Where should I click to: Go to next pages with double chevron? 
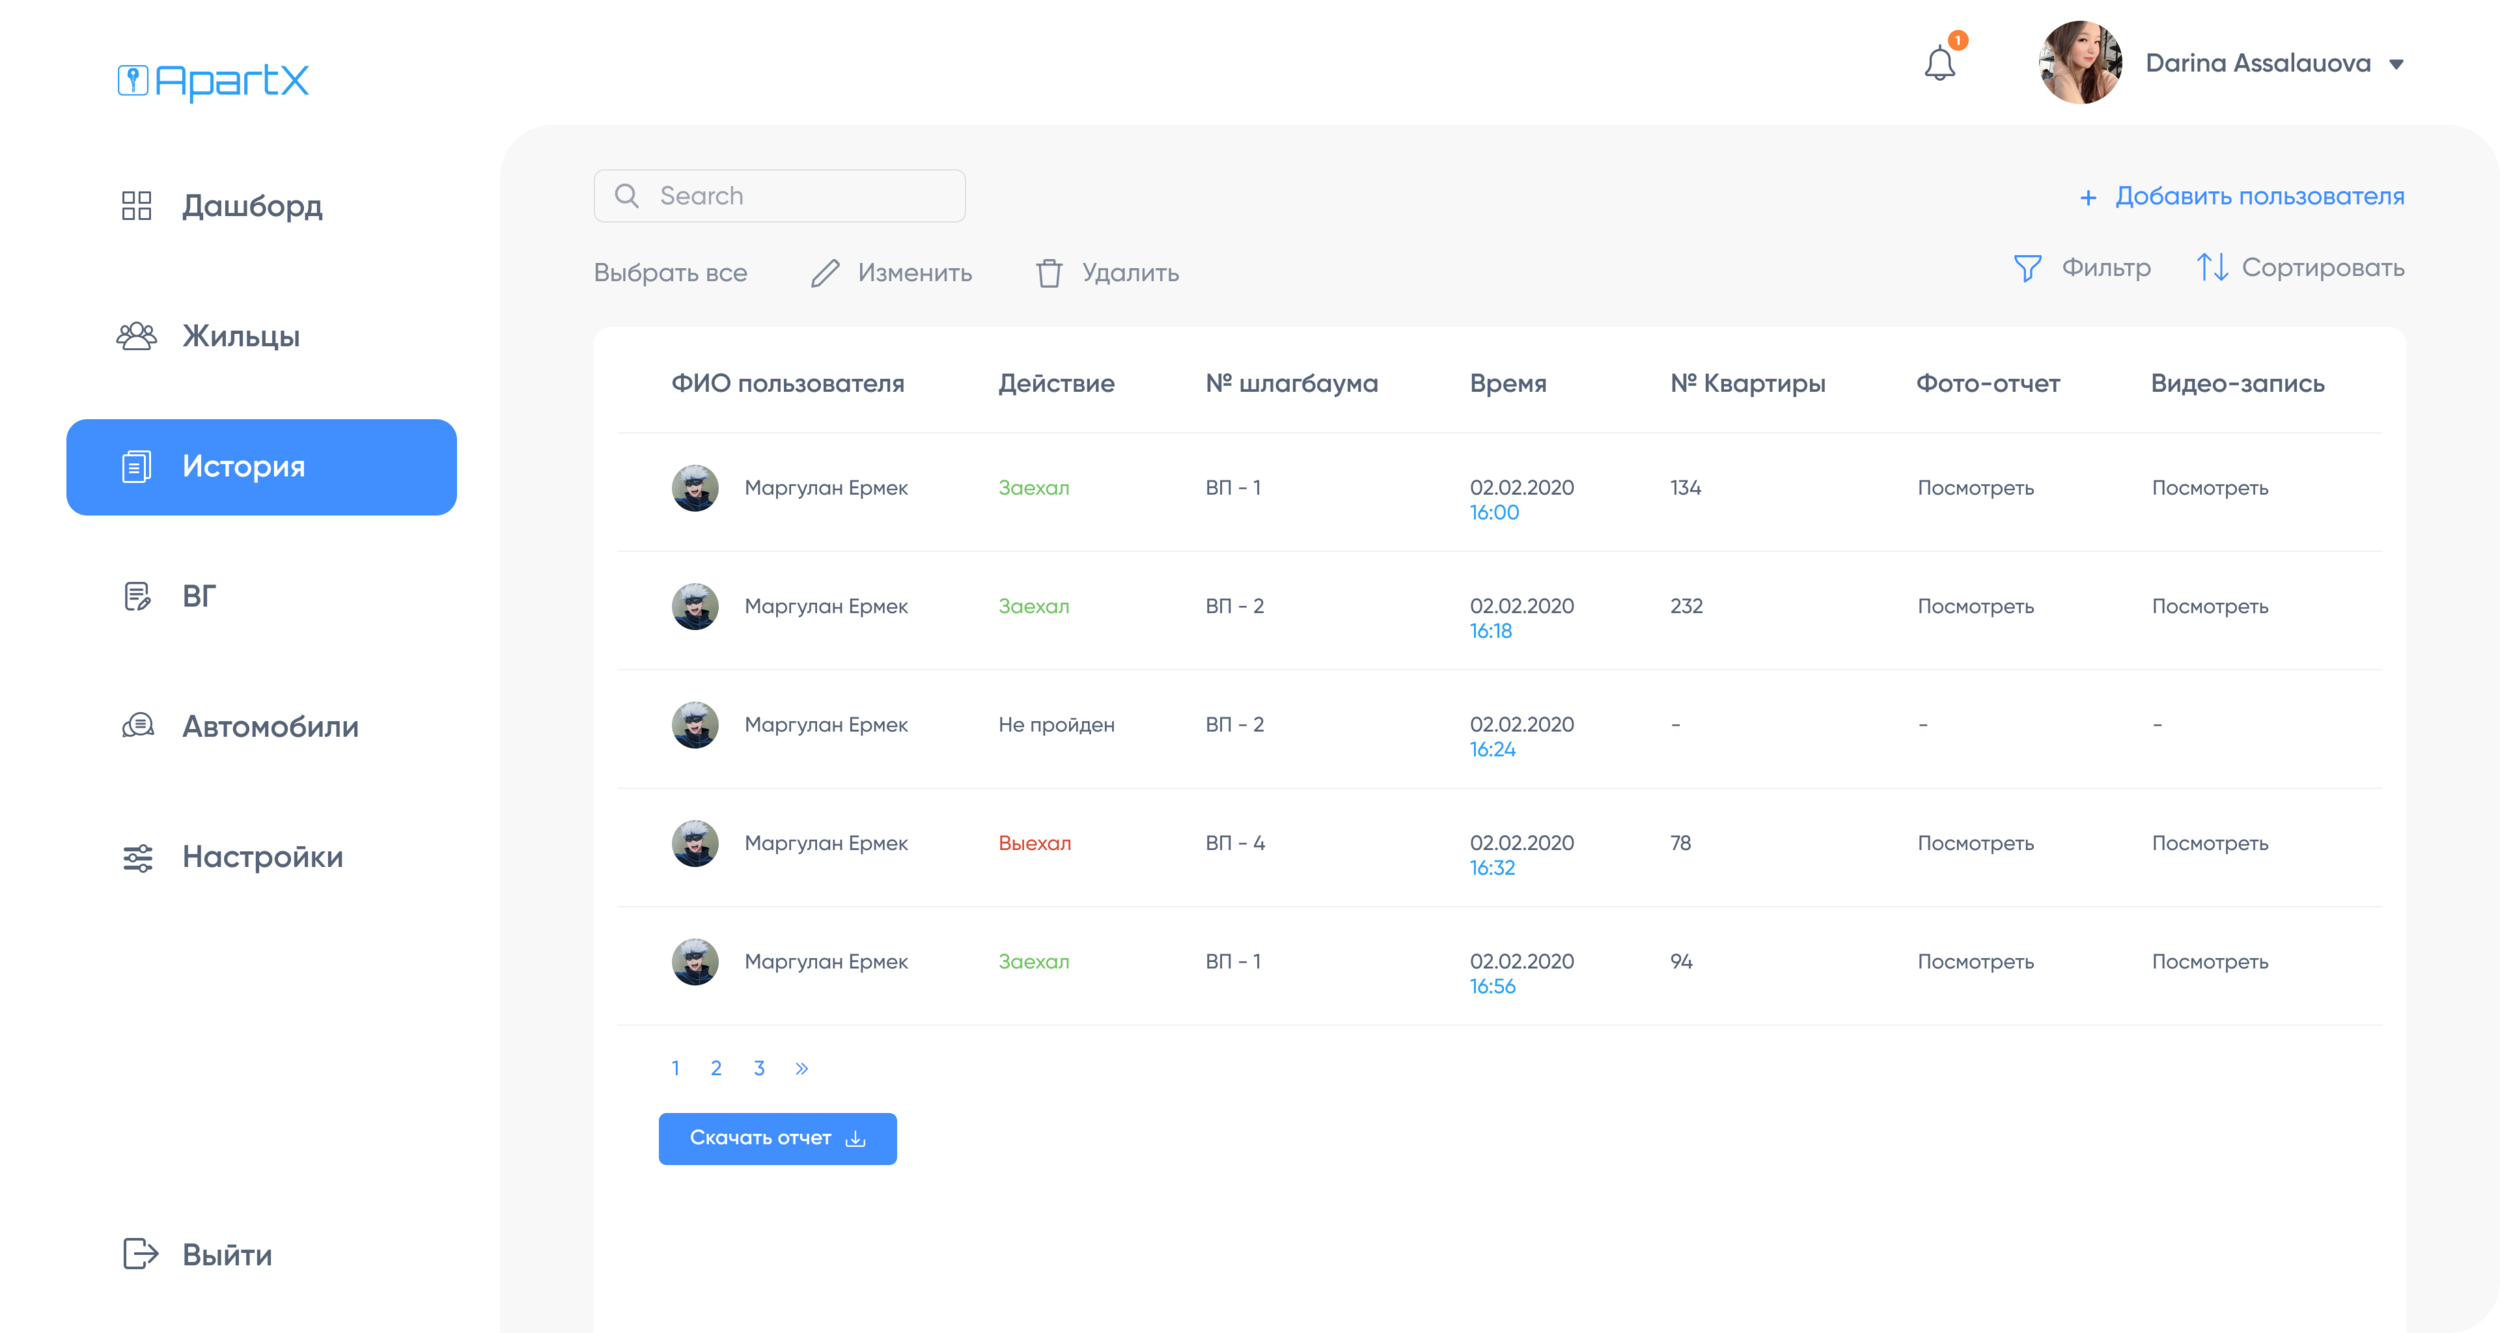[x=801, y=1068]
